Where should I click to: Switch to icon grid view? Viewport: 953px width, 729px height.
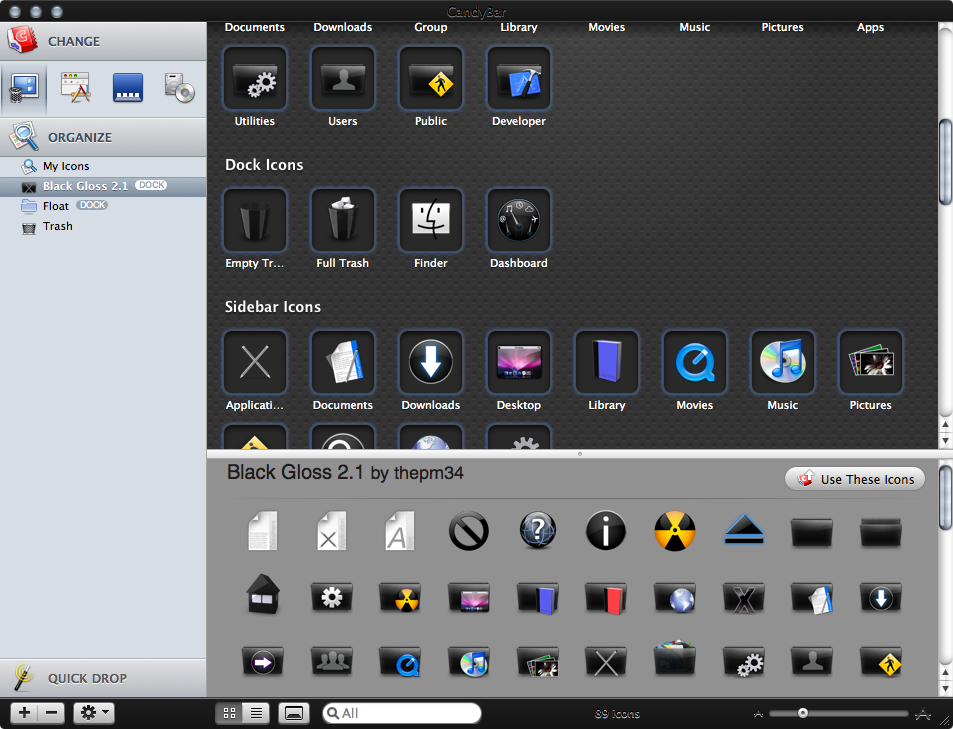pyautogui.click(x=229, y=713)
